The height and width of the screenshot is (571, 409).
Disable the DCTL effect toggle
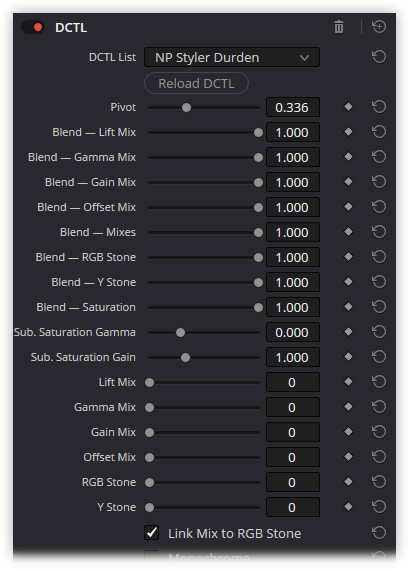[x=33, y=27]
